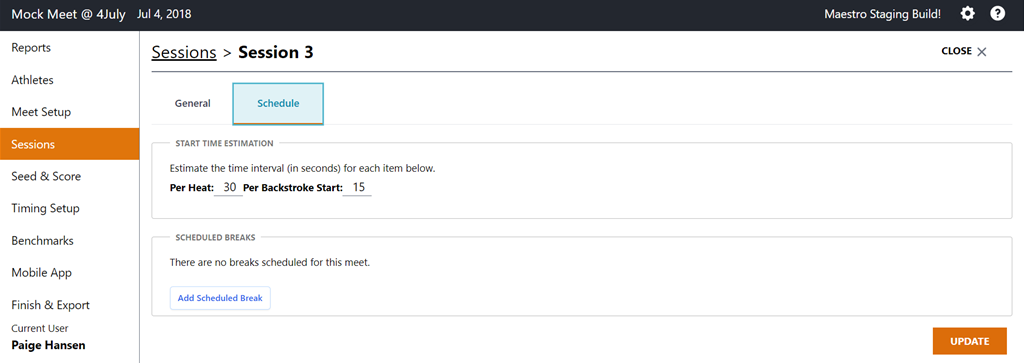Open the help question mark icon

(997, 14)
